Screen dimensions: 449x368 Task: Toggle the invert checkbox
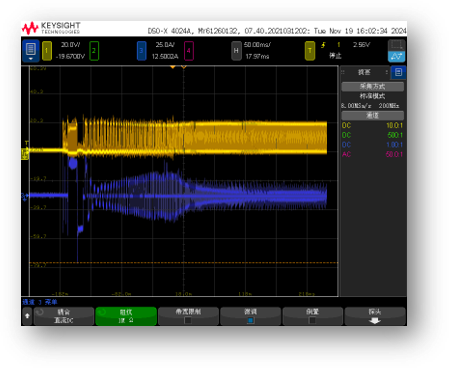(312, 320)
